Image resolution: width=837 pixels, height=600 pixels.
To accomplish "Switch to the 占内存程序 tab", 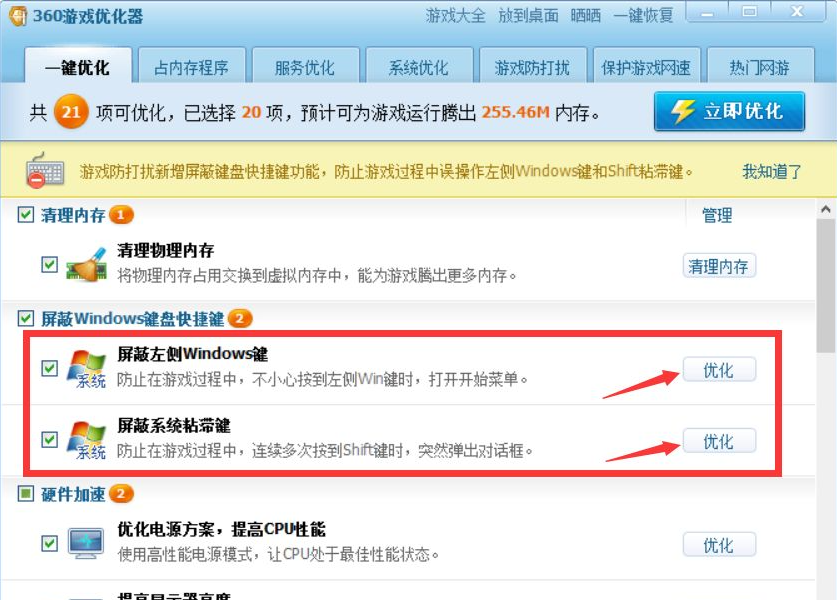I will (192, 66).
